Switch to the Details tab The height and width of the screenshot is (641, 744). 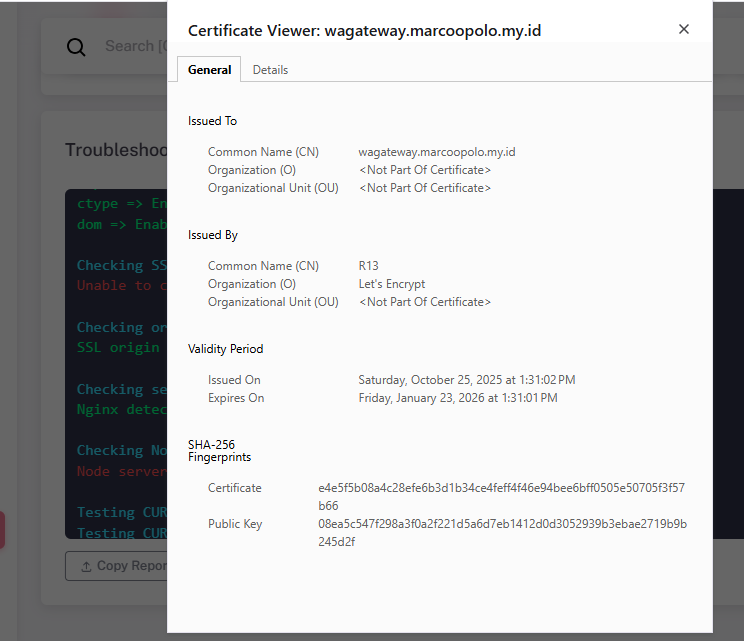270,70
